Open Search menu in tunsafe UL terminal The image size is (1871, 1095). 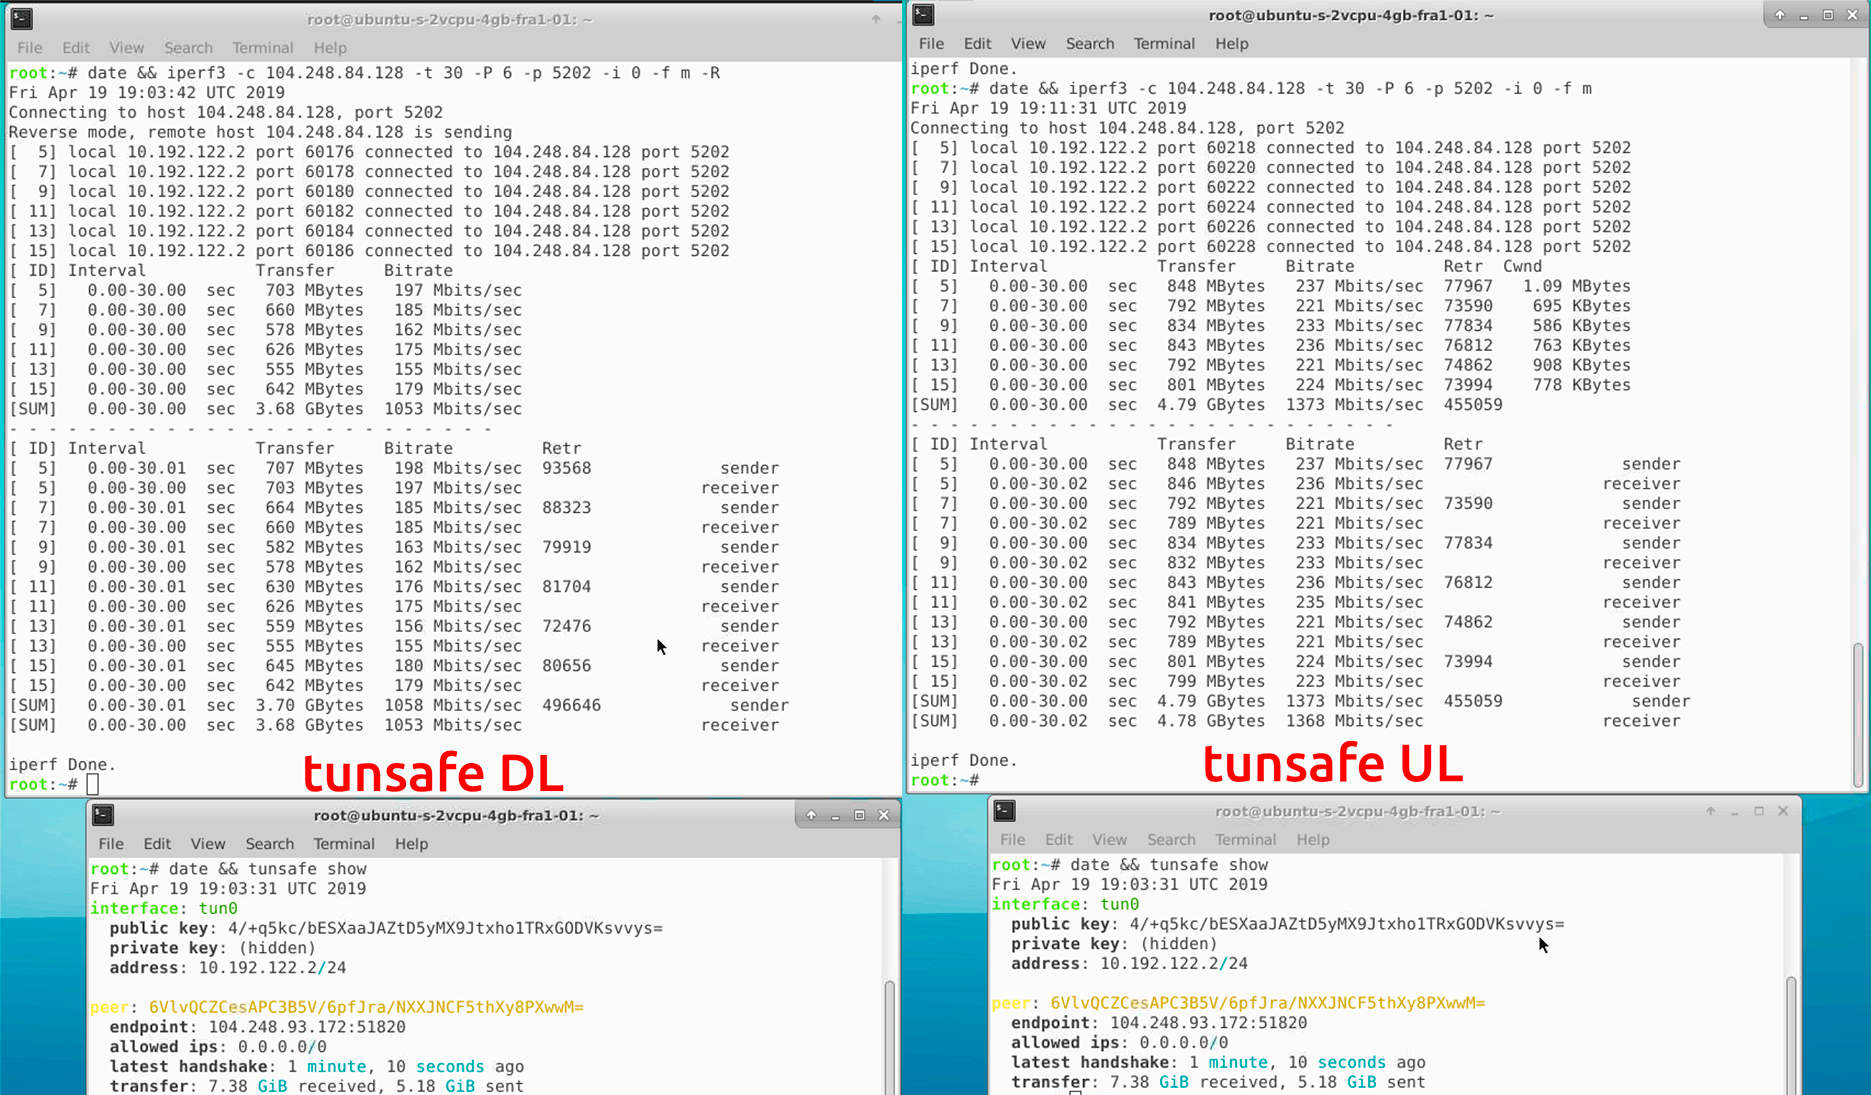click(1090, 43)
